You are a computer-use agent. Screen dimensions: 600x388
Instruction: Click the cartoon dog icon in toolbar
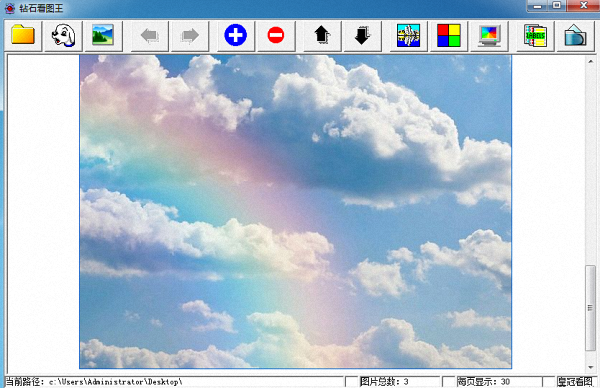pyautogui.click(x=63, y=36)
